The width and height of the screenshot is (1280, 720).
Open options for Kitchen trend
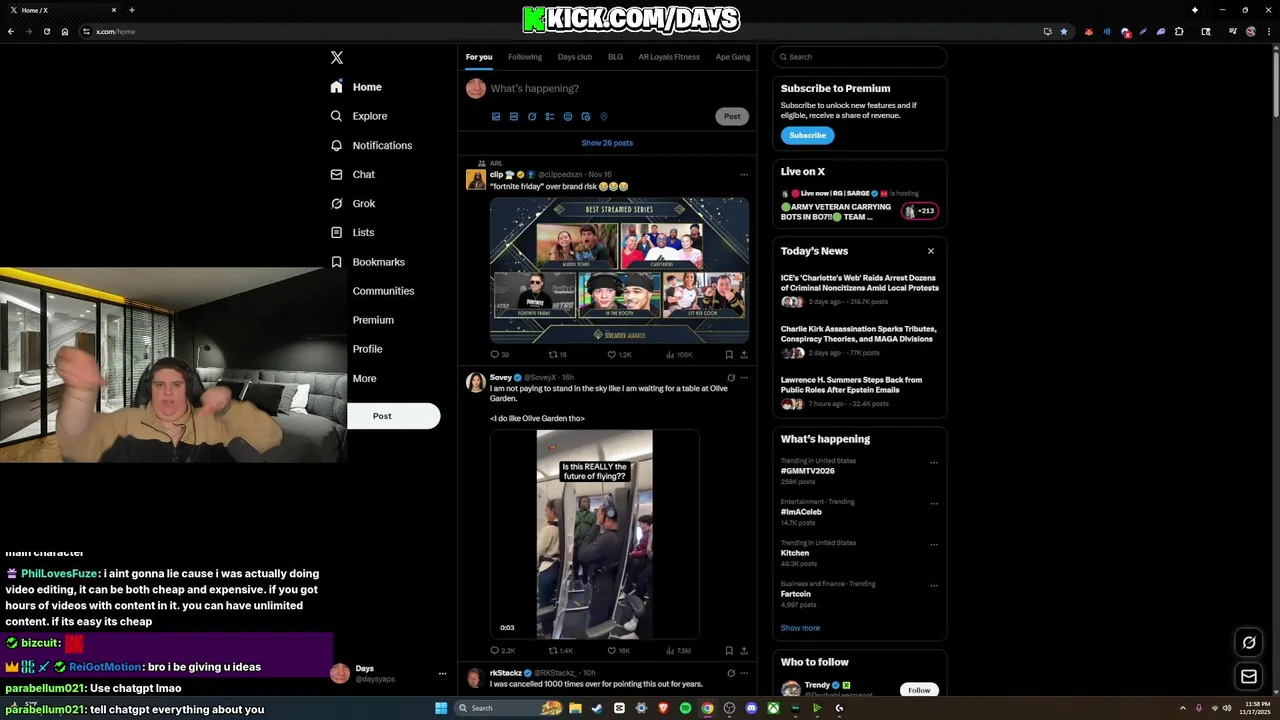point(934,545)
